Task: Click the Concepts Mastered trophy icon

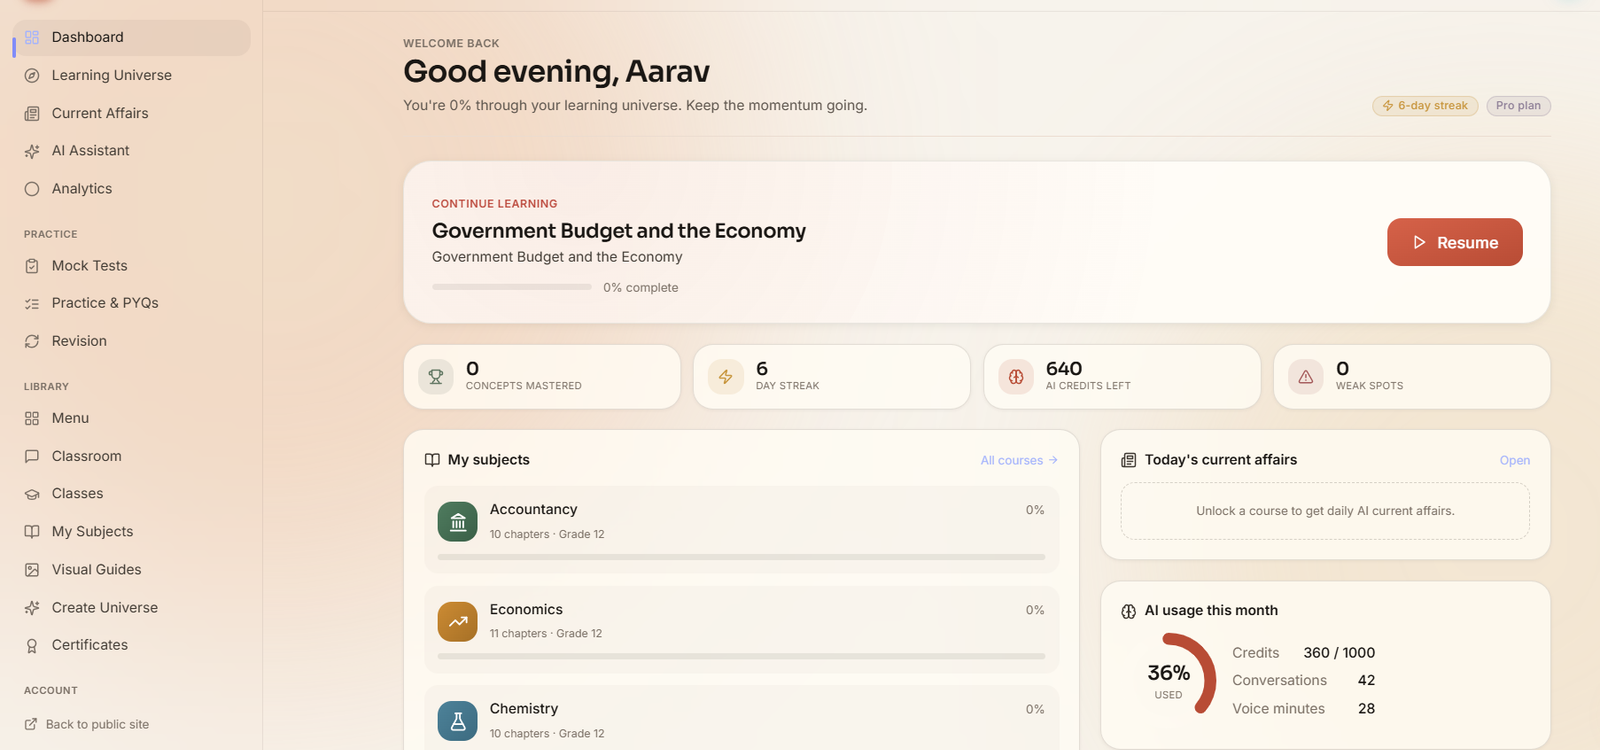Action: tap(436, 377)
